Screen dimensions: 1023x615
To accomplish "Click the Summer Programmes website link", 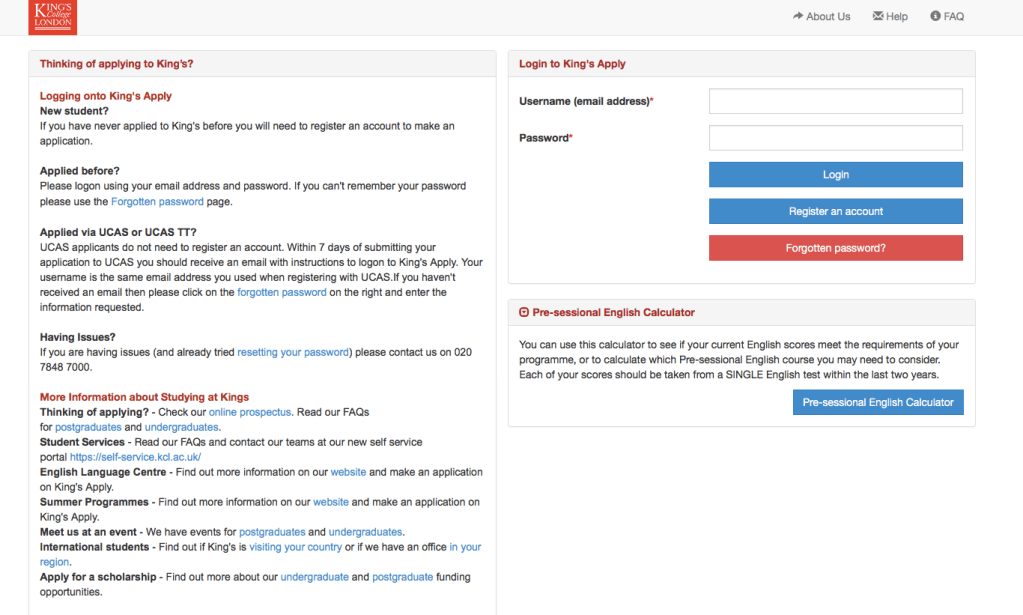I will coord(331,502).
